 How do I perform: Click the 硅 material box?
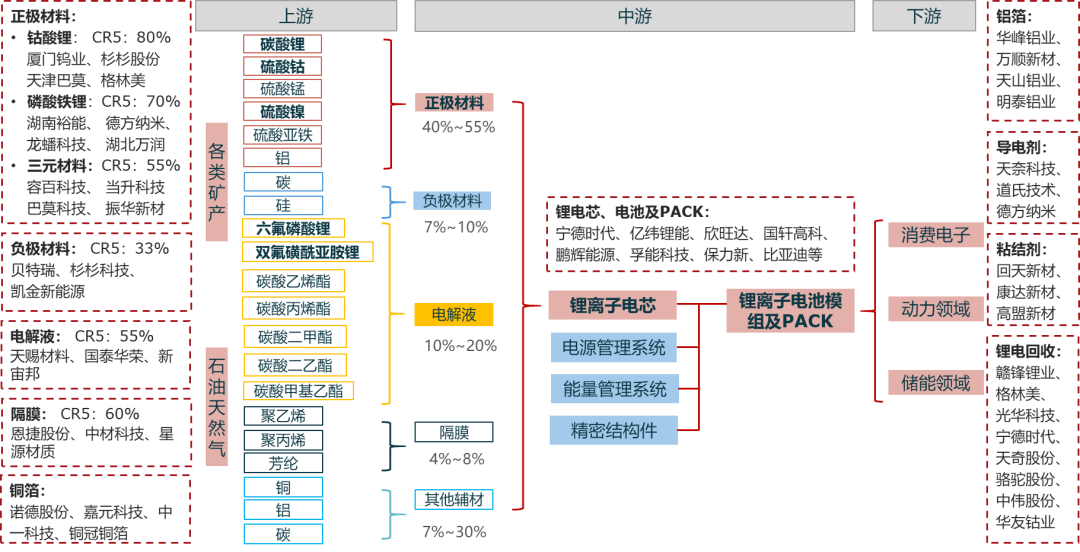pyautogui.click(x=282, y=205)
